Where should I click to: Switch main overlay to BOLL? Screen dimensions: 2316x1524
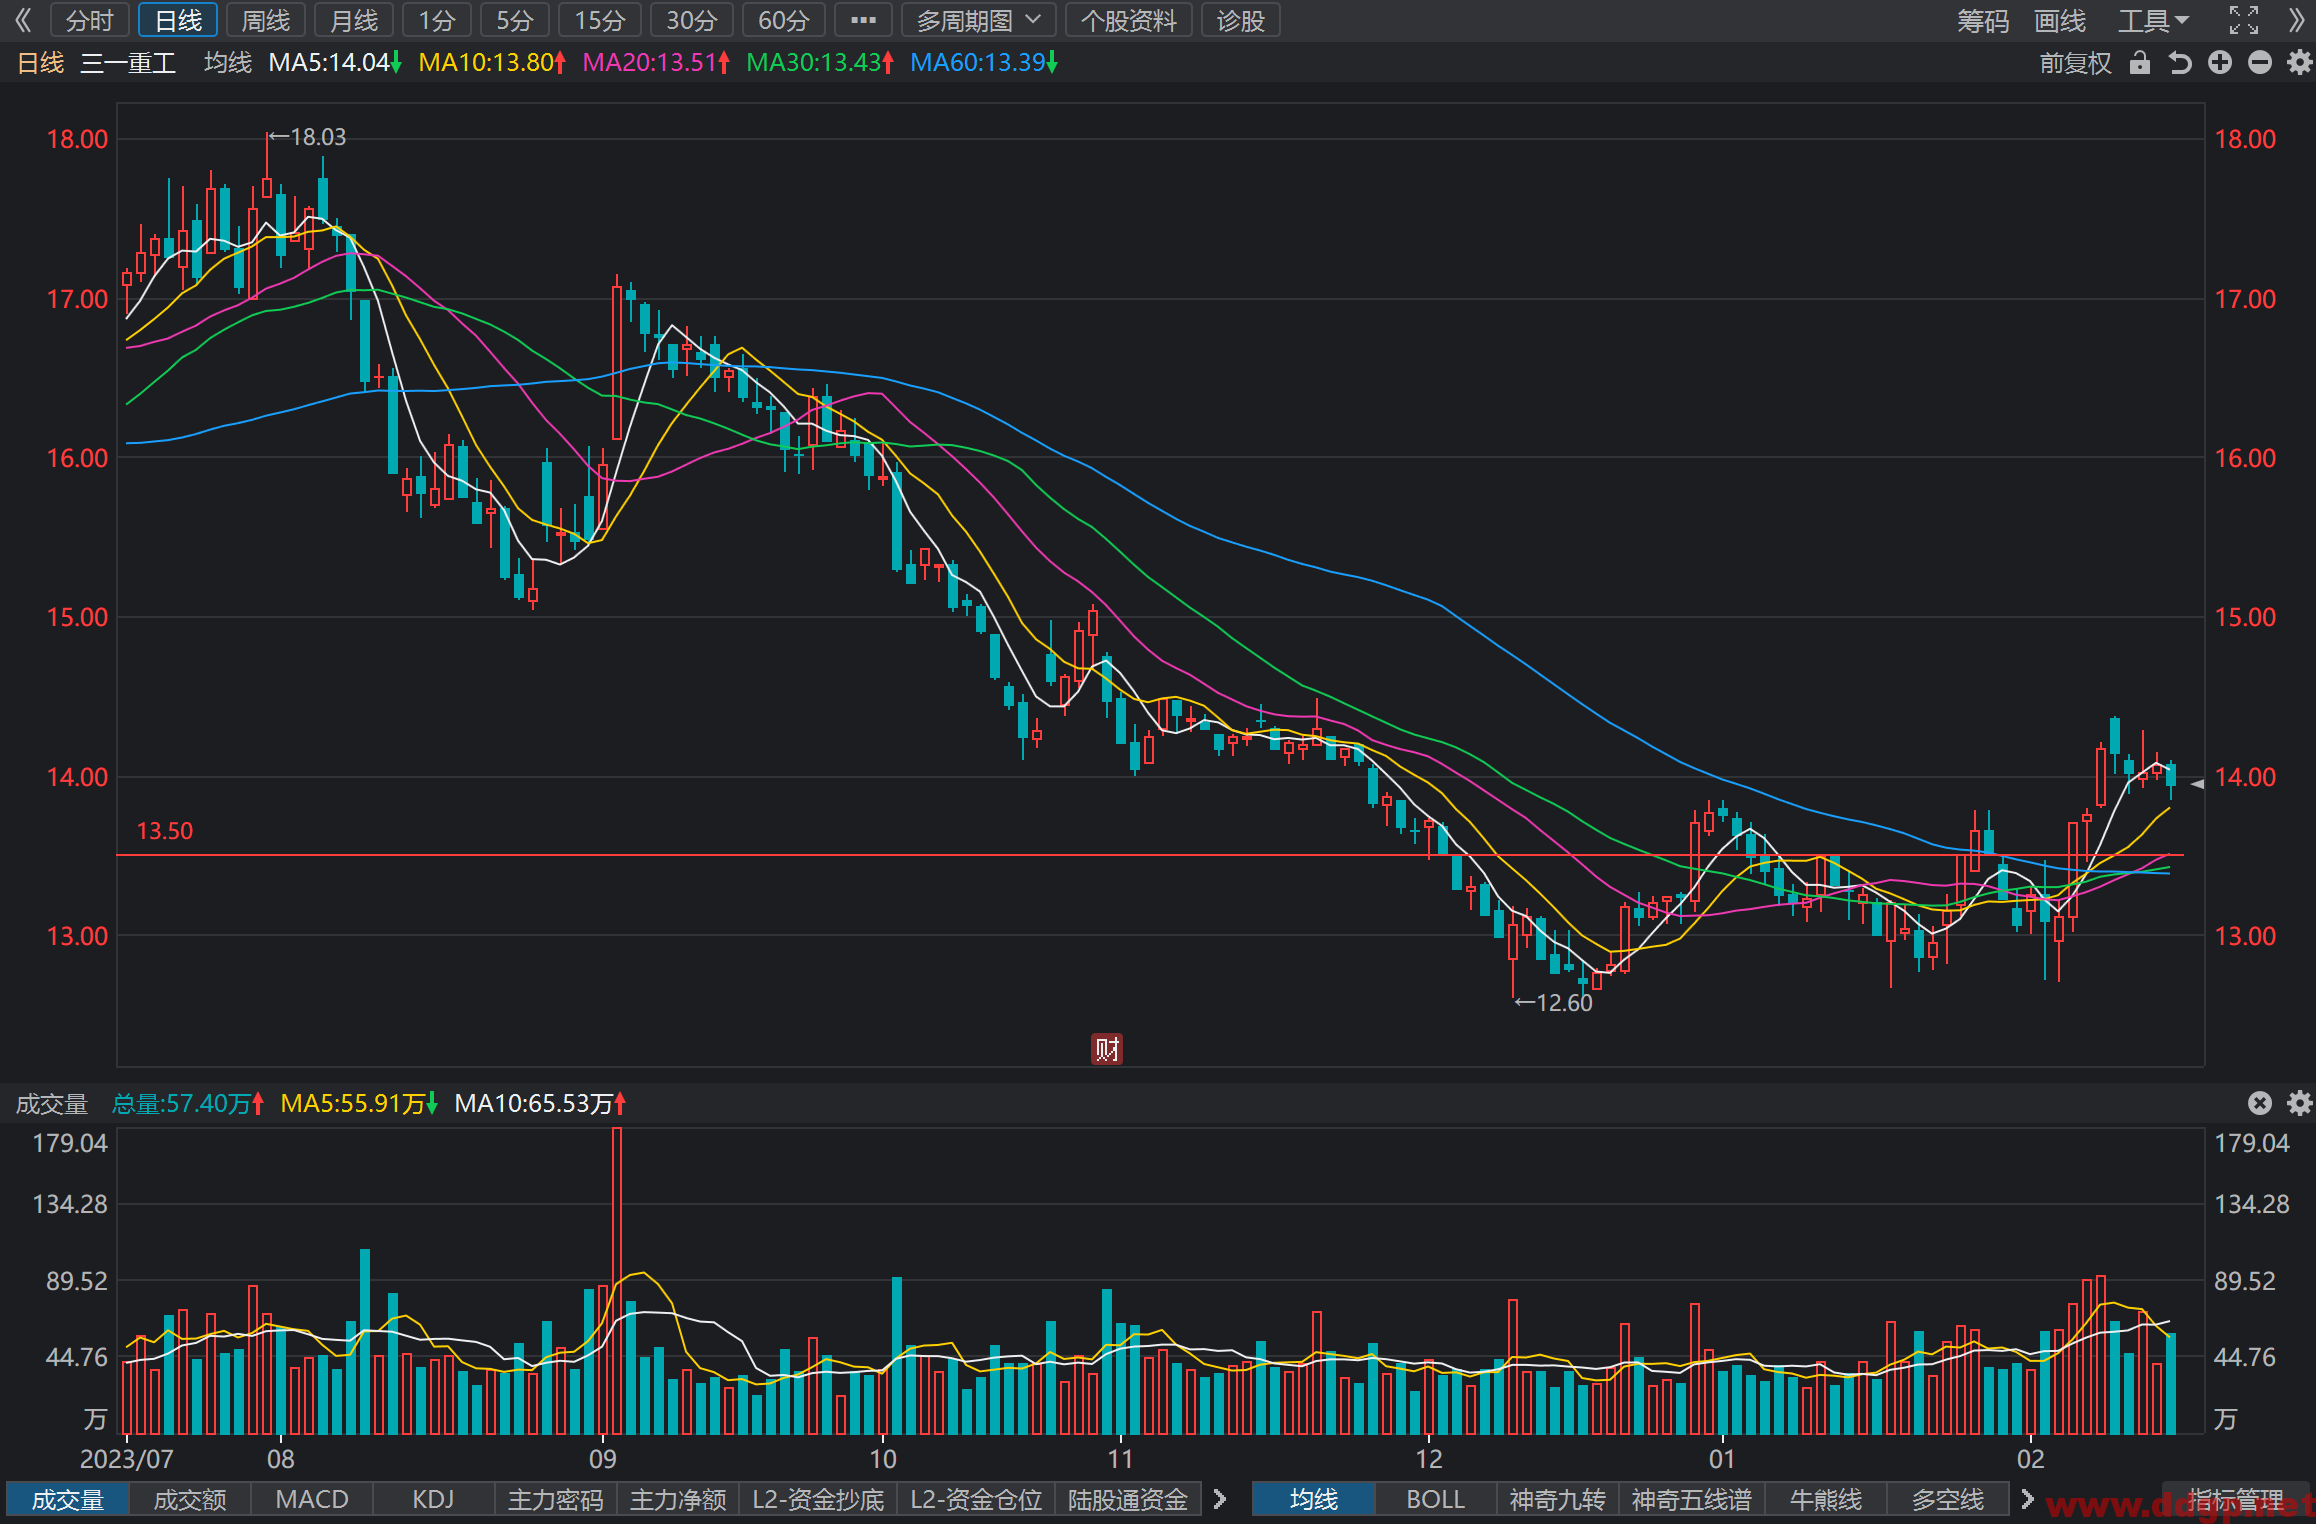1435,1499
